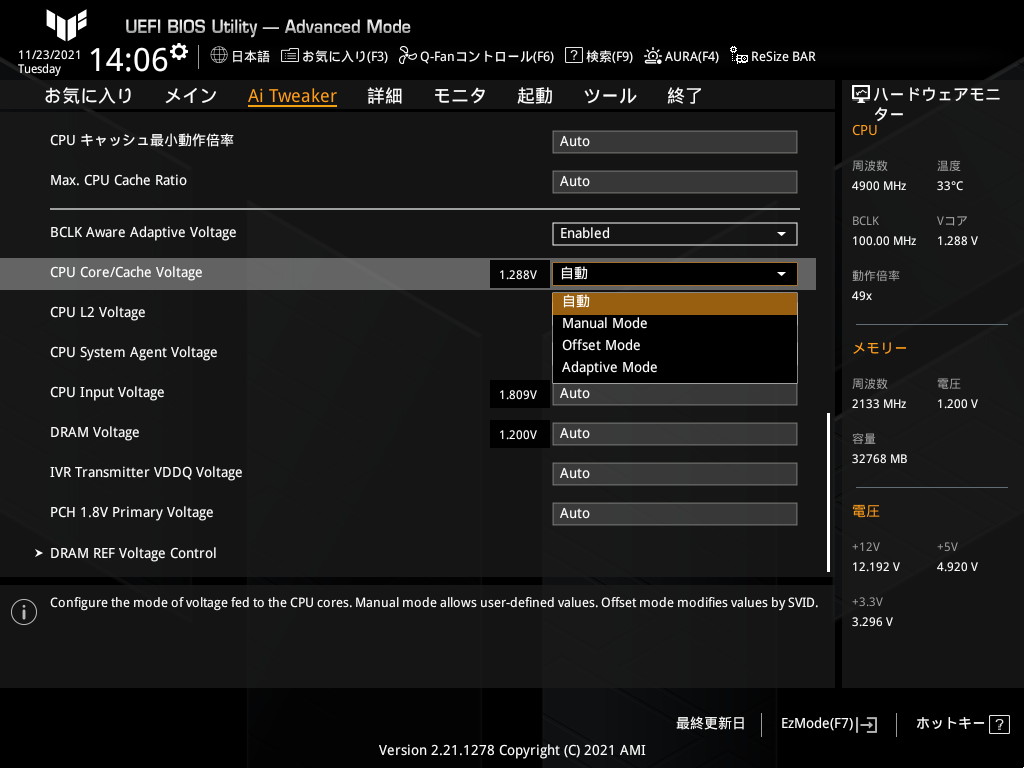Click the 1.200V DRAM voltage readout
This screenshot has width=1024, height=768.
click(x=519, y=434)
